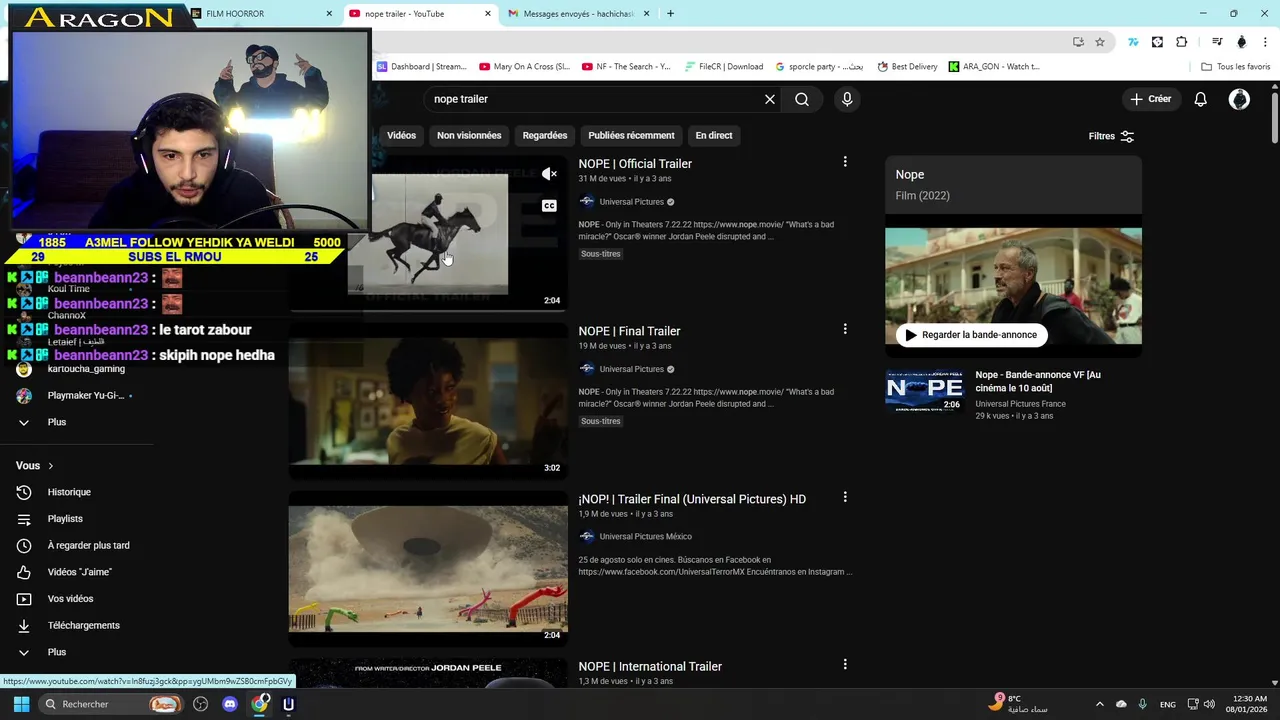Open the media controls icon in Chrome toolbar
This screenshot has width=1280, height=720.
click(x=1217, y=42)
